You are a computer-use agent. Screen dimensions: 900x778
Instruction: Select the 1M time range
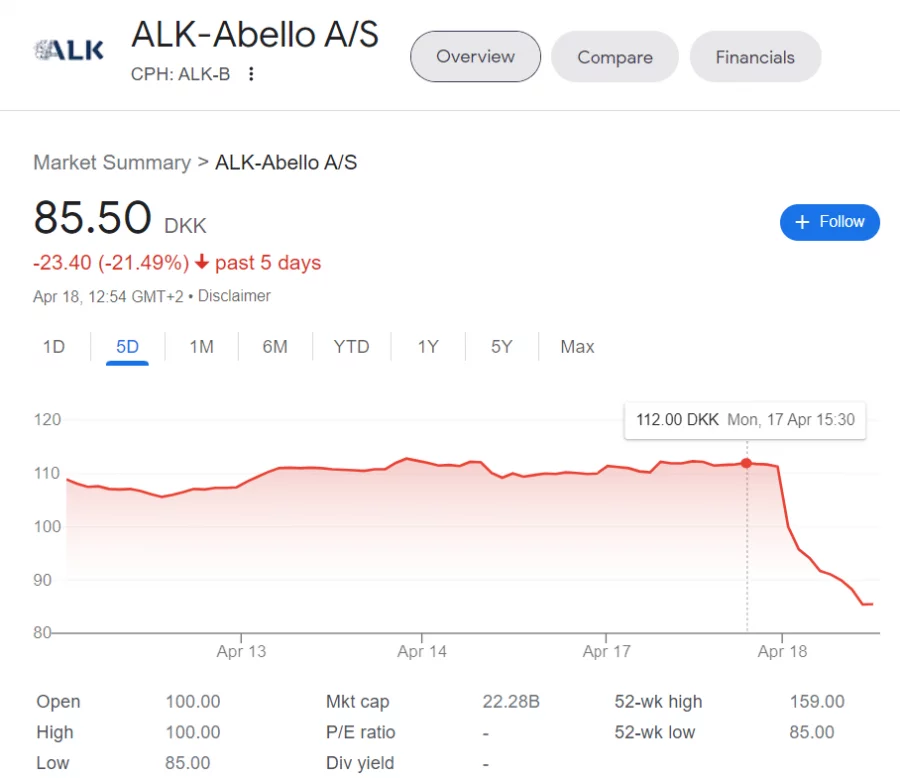200,347
